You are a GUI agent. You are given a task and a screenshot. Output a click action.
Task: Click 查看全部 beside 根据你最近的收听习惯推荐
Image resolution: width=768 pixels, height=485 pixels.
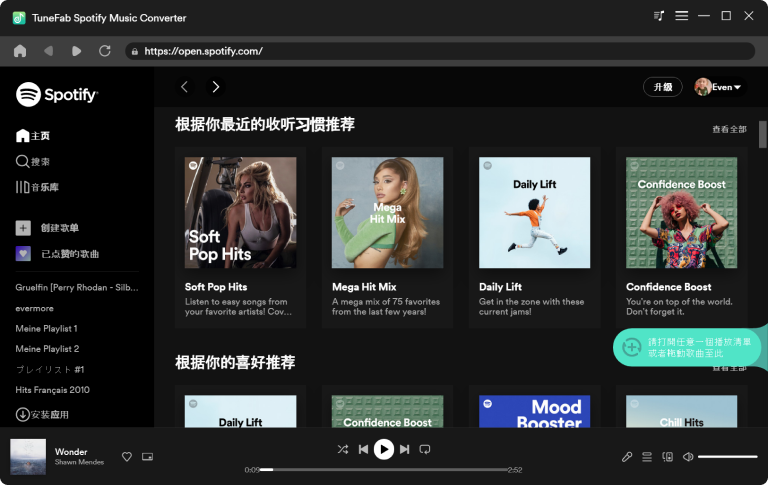[x=729, y=129]
